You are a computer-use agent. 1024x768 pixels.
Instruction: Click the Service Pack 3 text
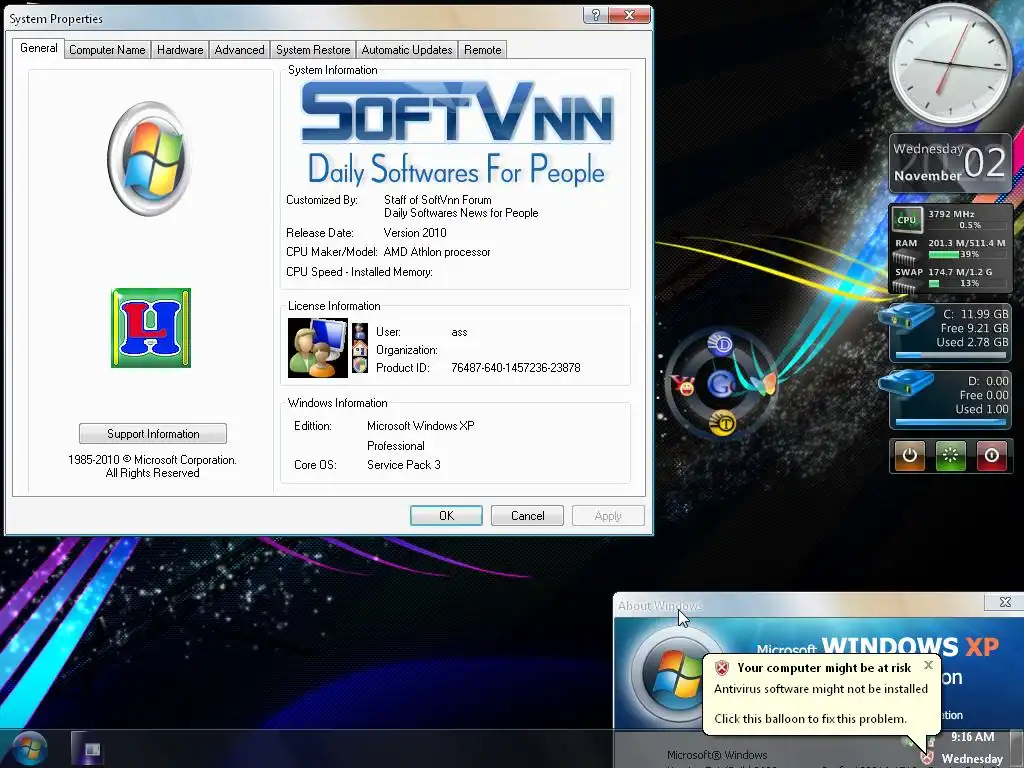404,465
